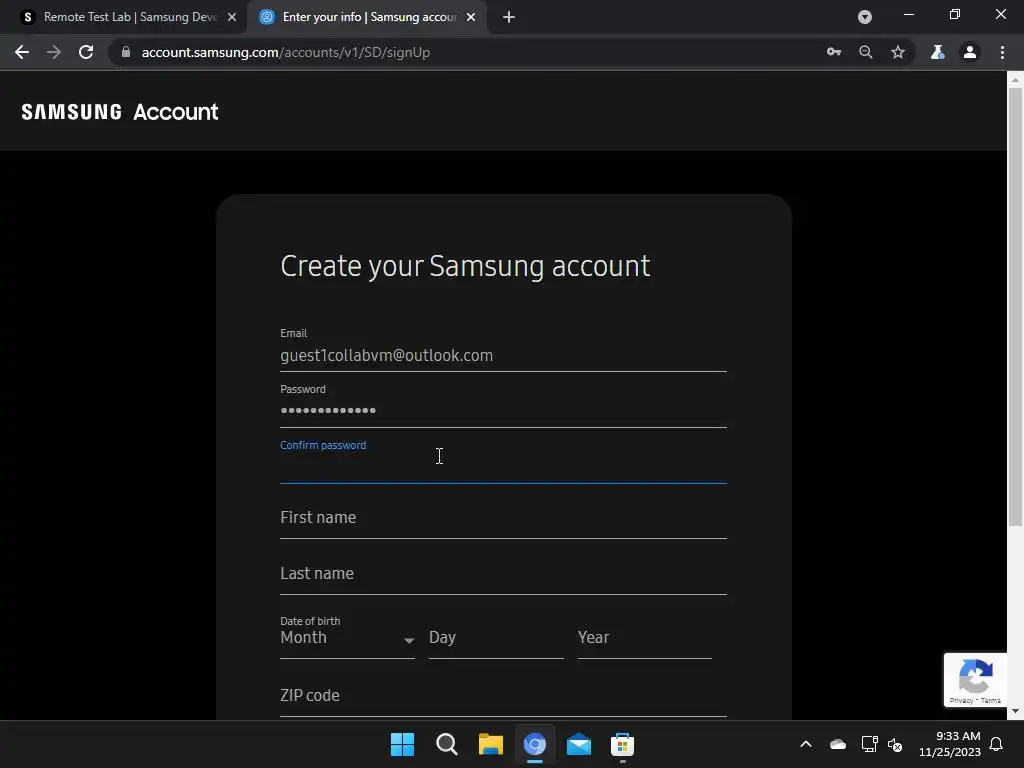The width and height of the screenshot is (1024, 768).
Task: Close the Remote Test Lab tab
Action: [232, 17]
